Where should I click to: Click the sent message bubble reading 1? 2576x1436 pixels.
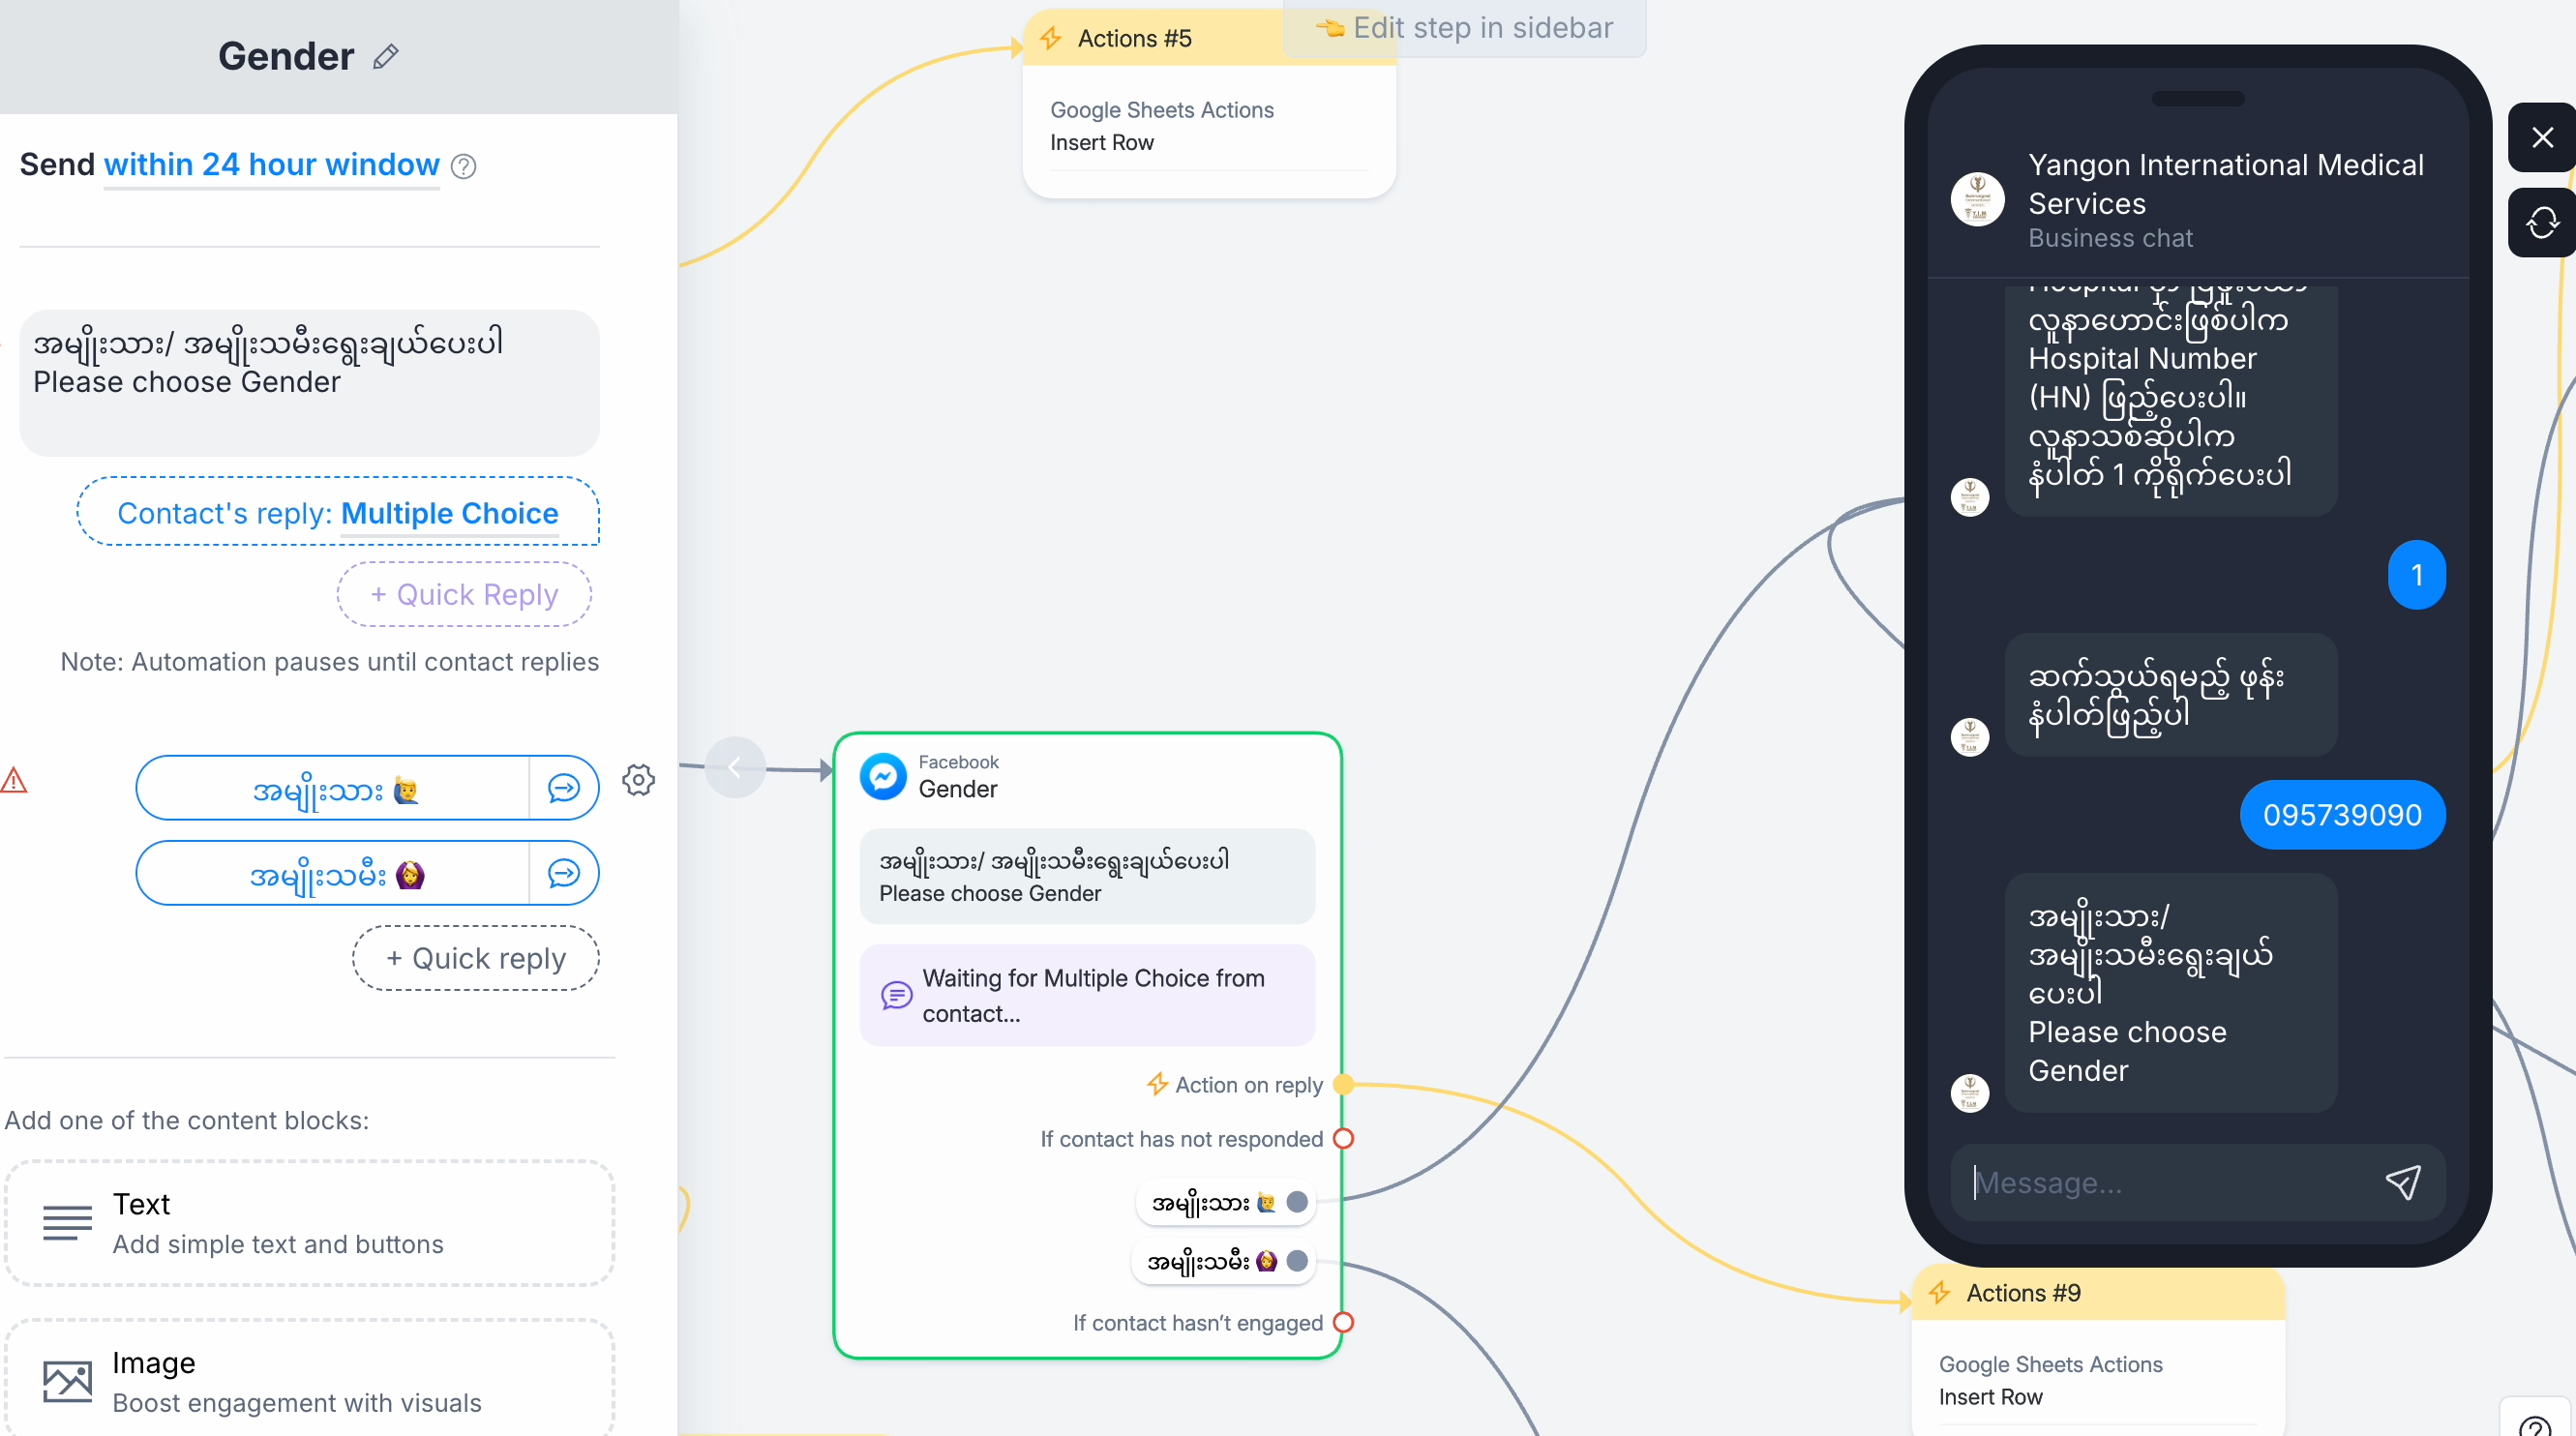tap(2416, 575)
